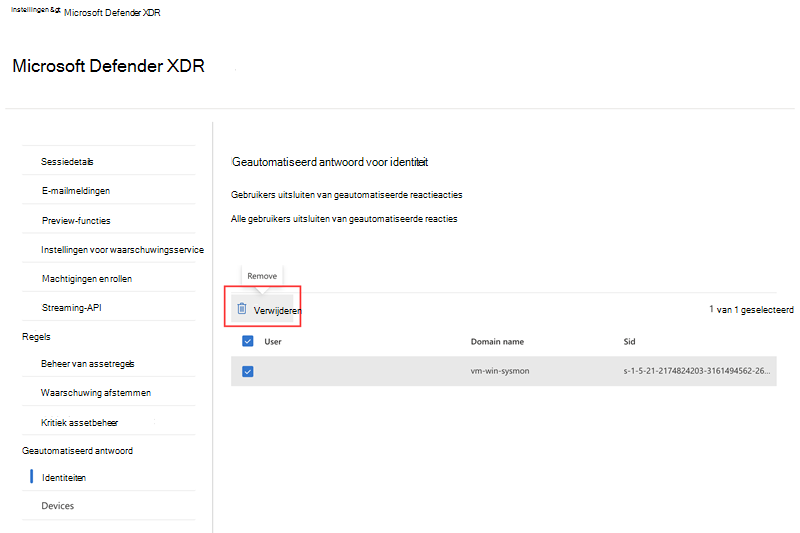Uncheck the vm-win-sysmon row checkbox

248,371
